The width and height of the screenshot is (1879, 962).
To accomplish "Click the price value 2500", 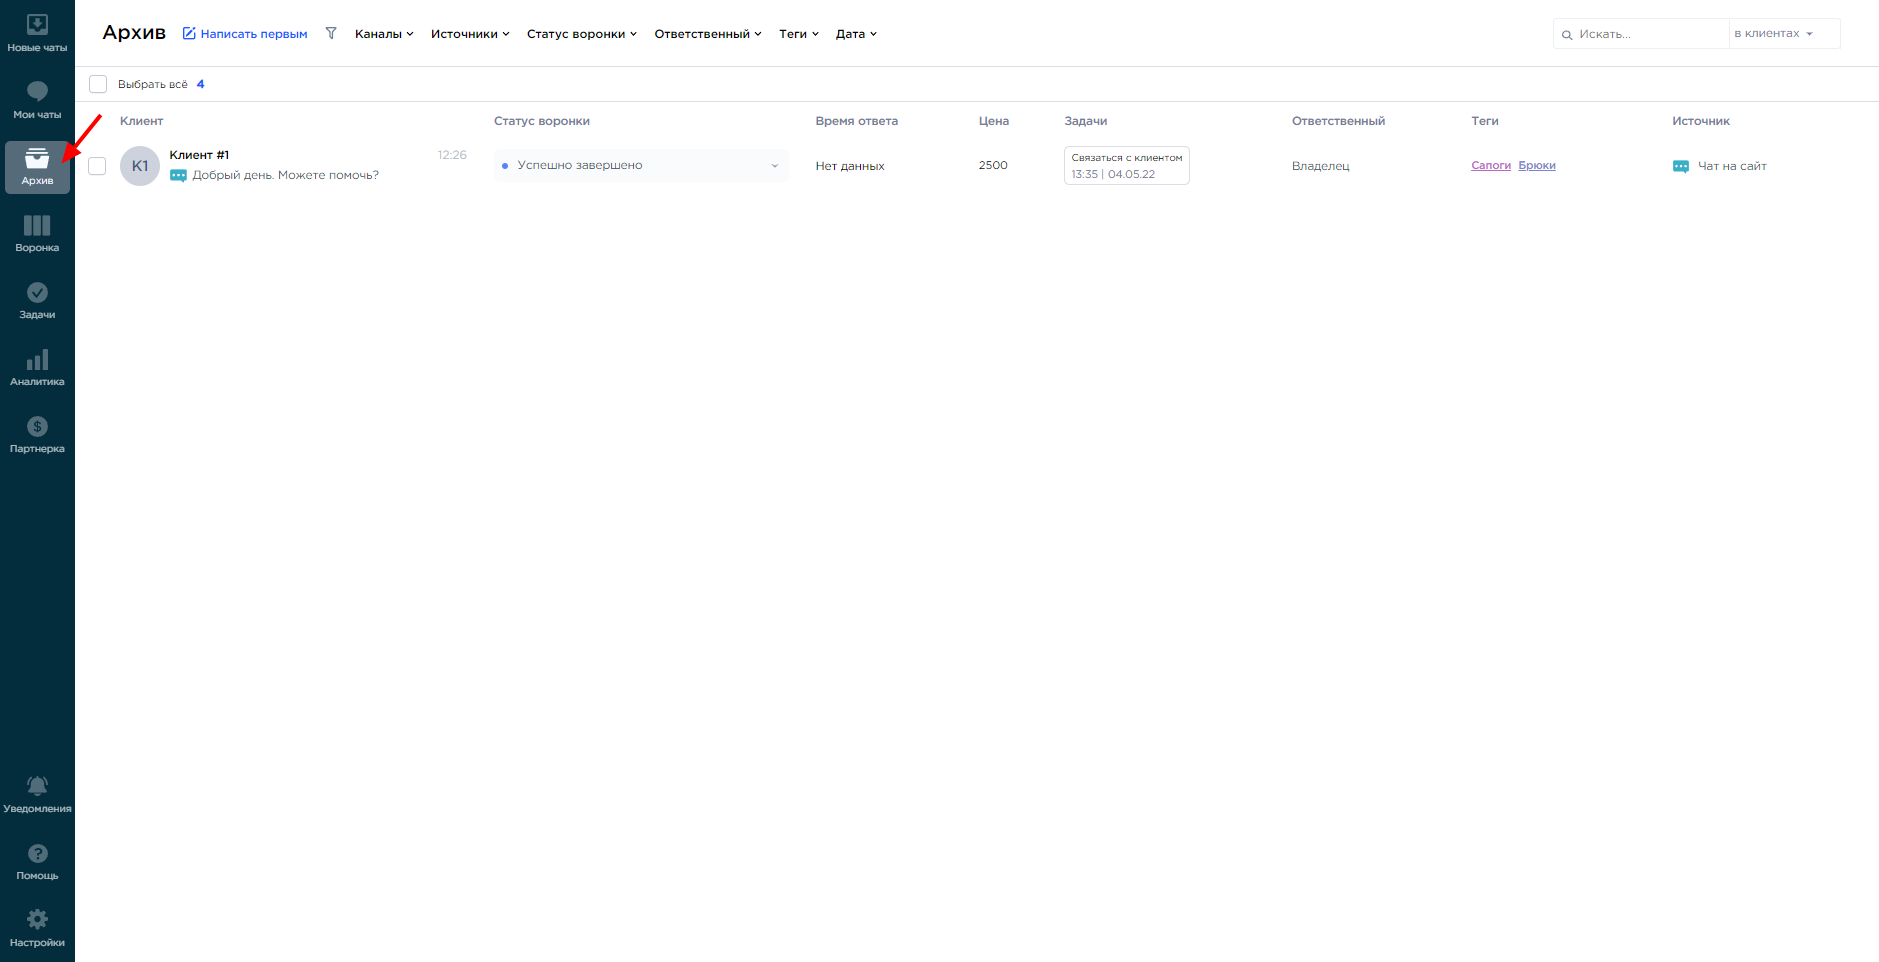I will [x=993, y=165].
